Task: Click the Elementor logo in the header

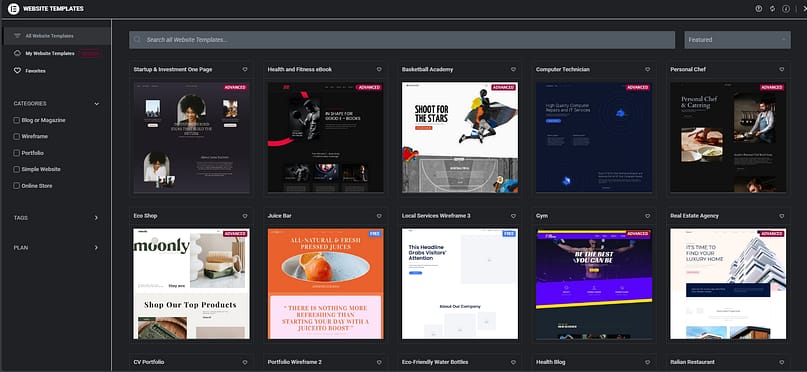Action: 13,9
